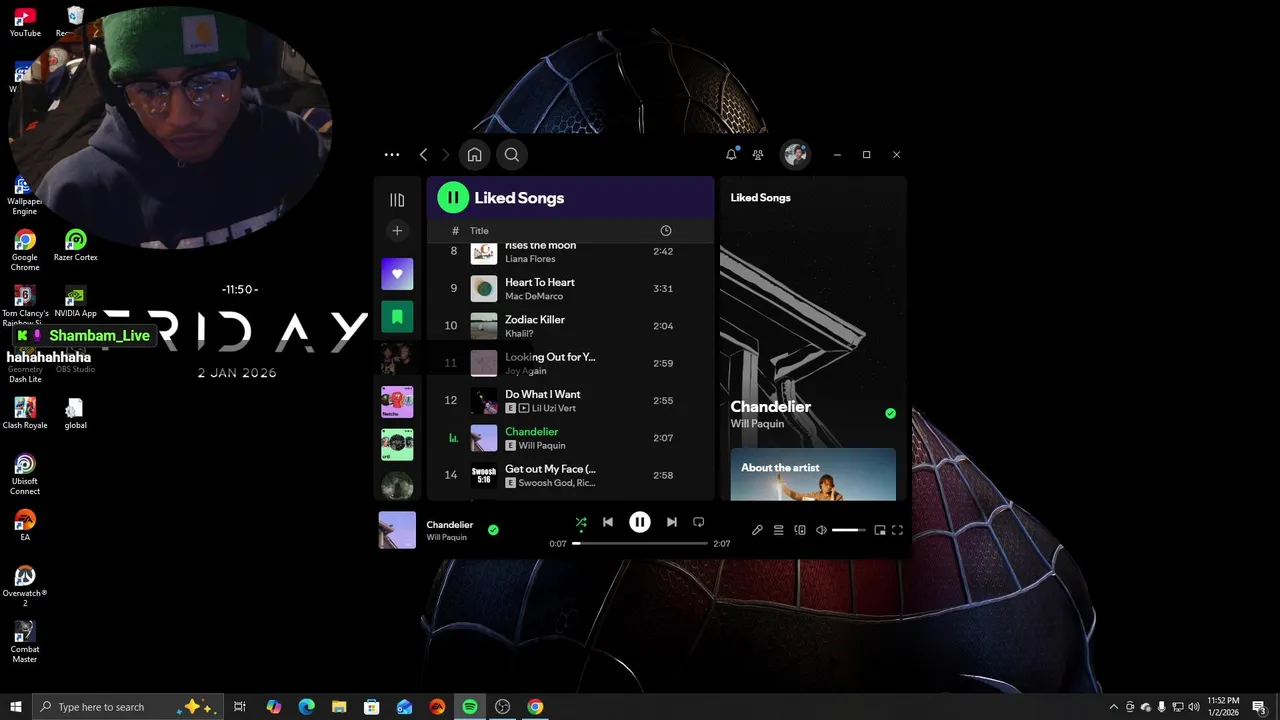This screenshot has height=720, width=1280.
Task: Open Overwatch 2 desktop shortcut
Action: (x=25, y=586)
